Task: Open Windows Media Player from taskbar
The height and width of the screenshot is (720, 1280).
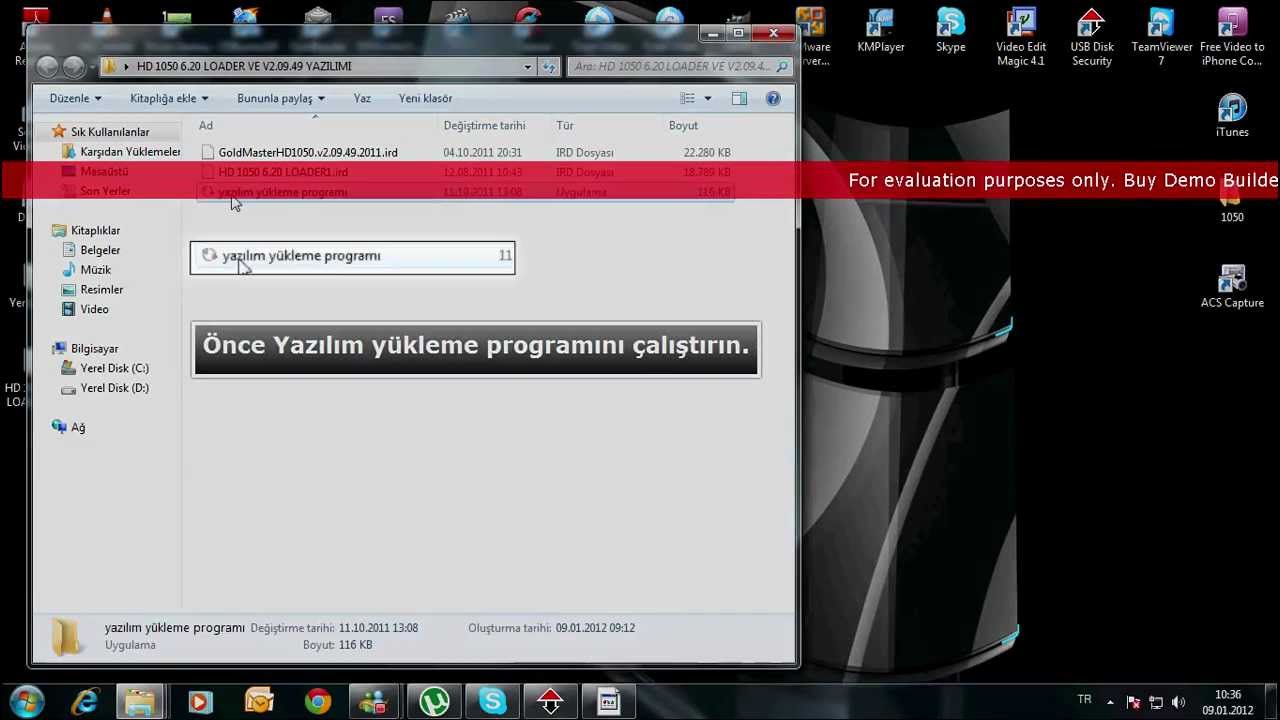Action: point(199,702)
